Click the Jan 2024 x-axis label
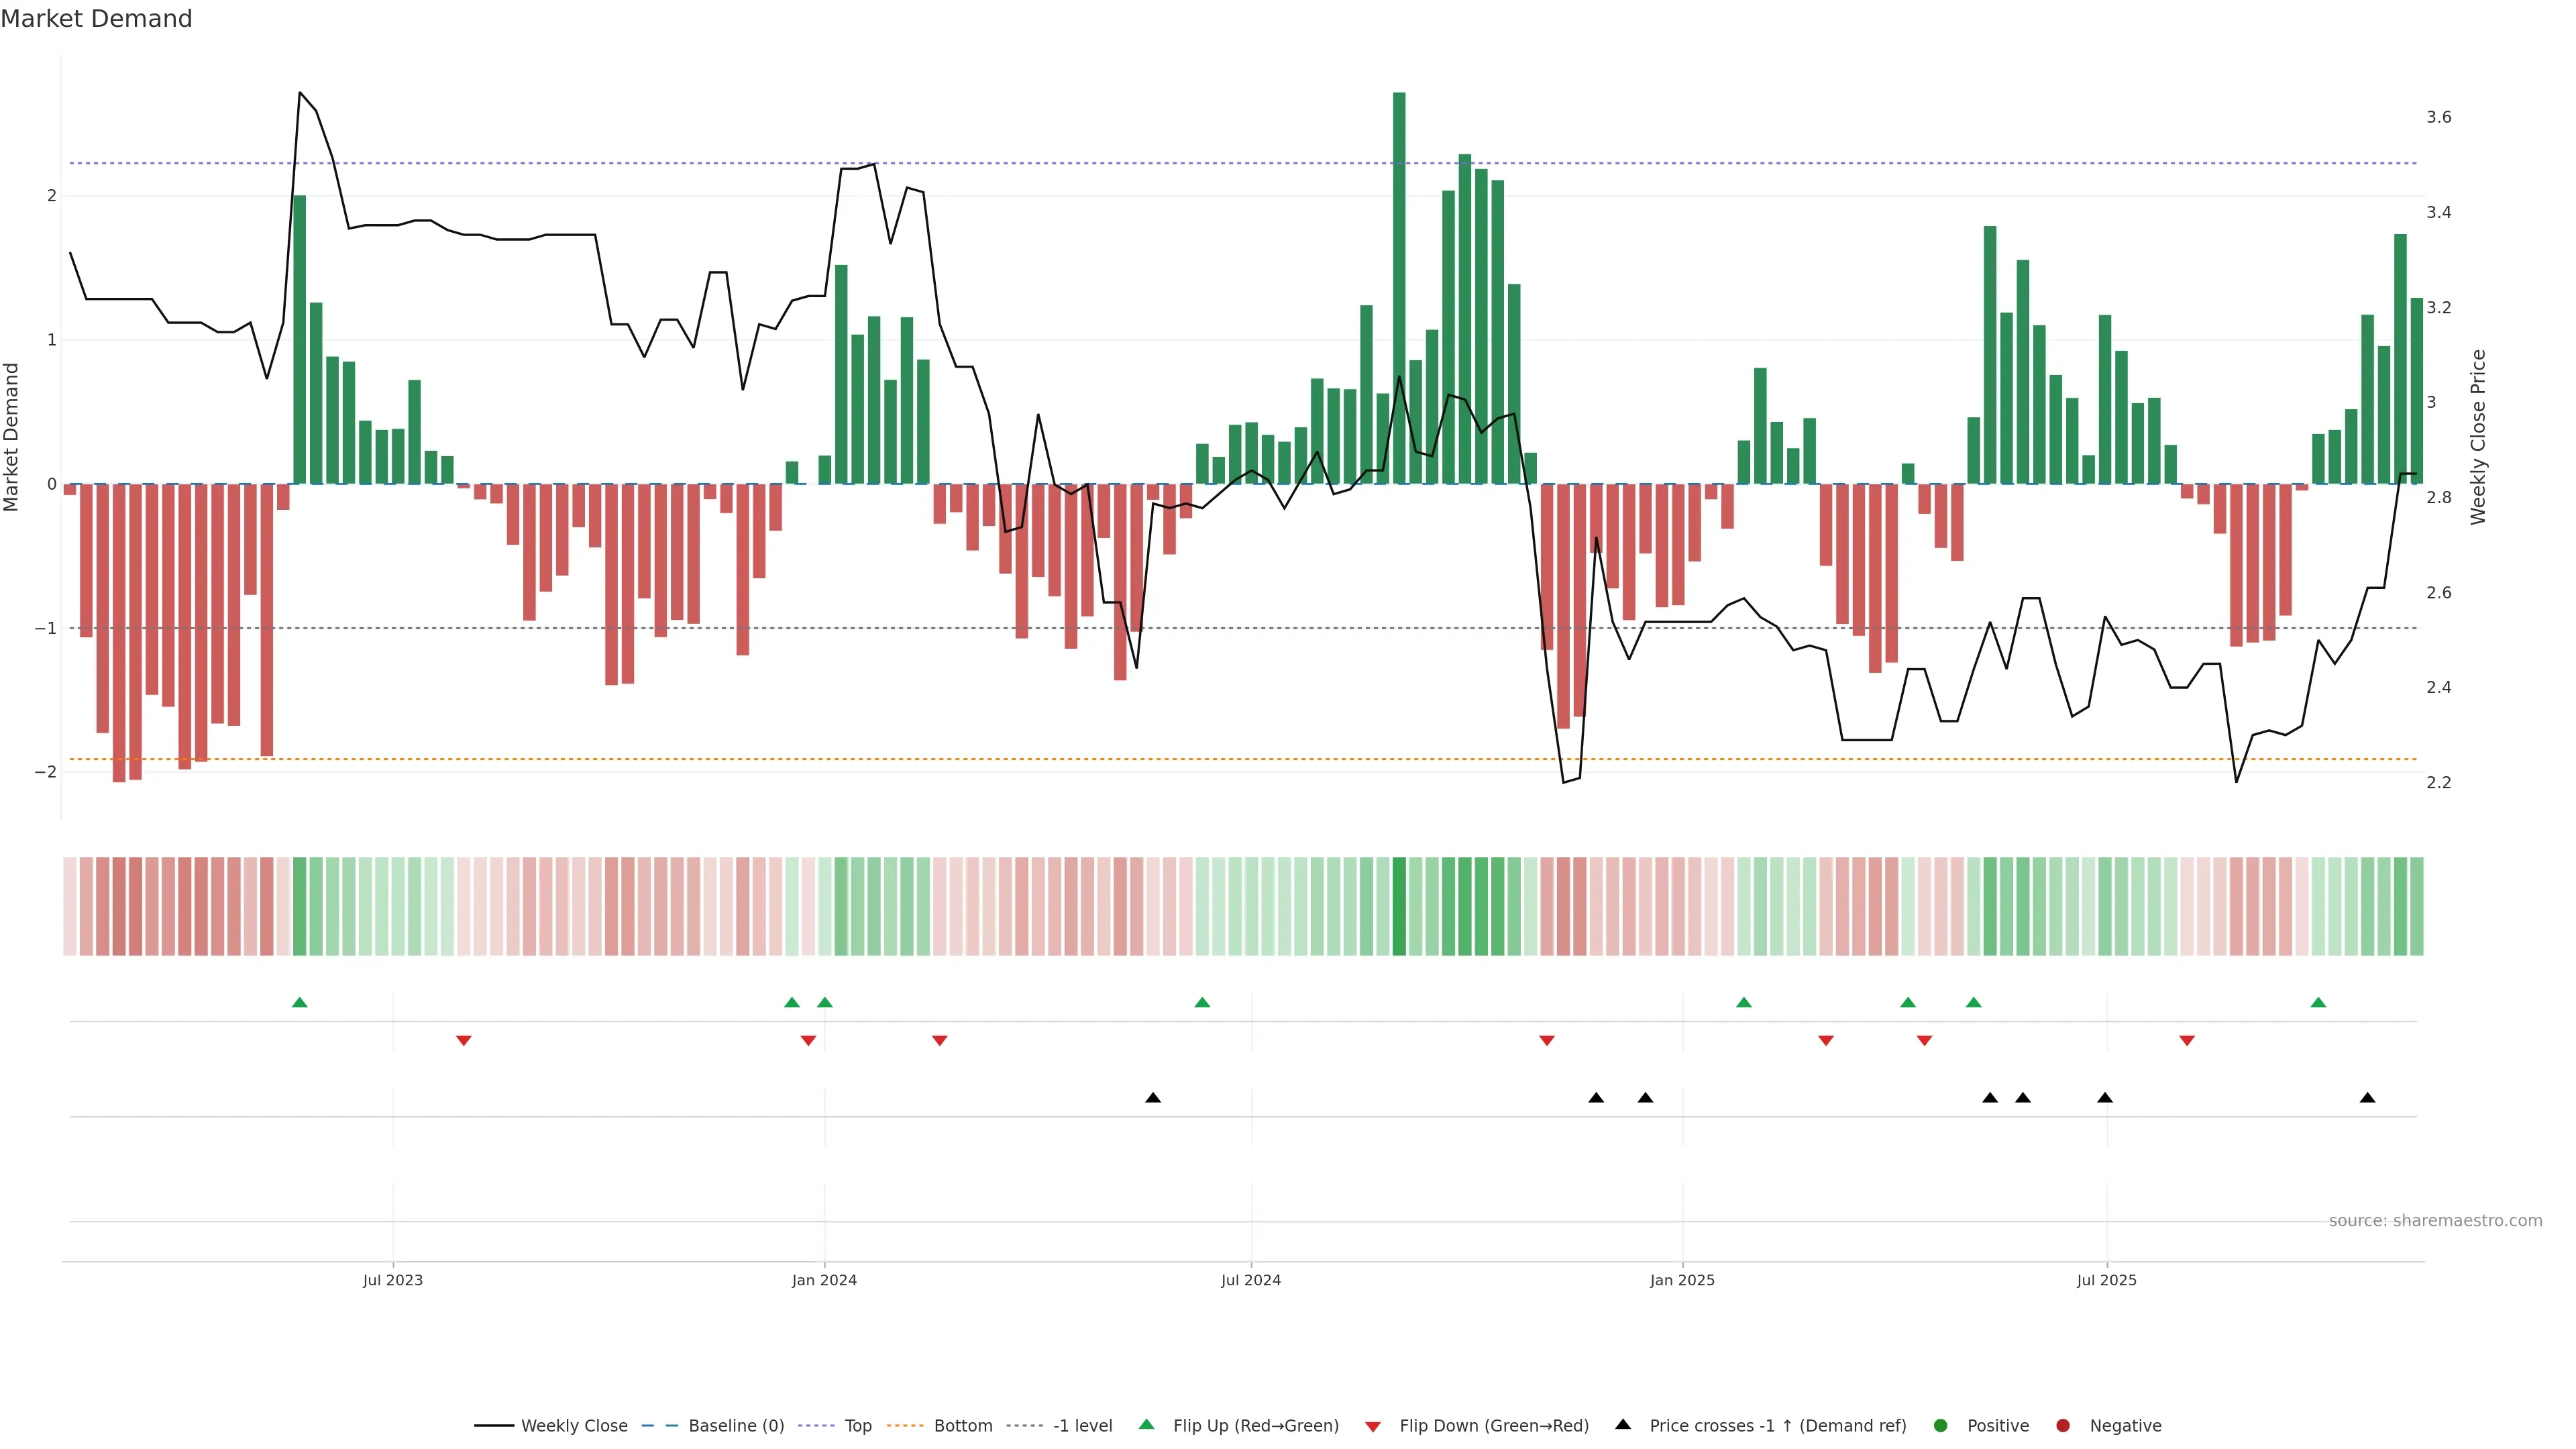This screenshot has width=2576, height=1449. click(824, 1280)
